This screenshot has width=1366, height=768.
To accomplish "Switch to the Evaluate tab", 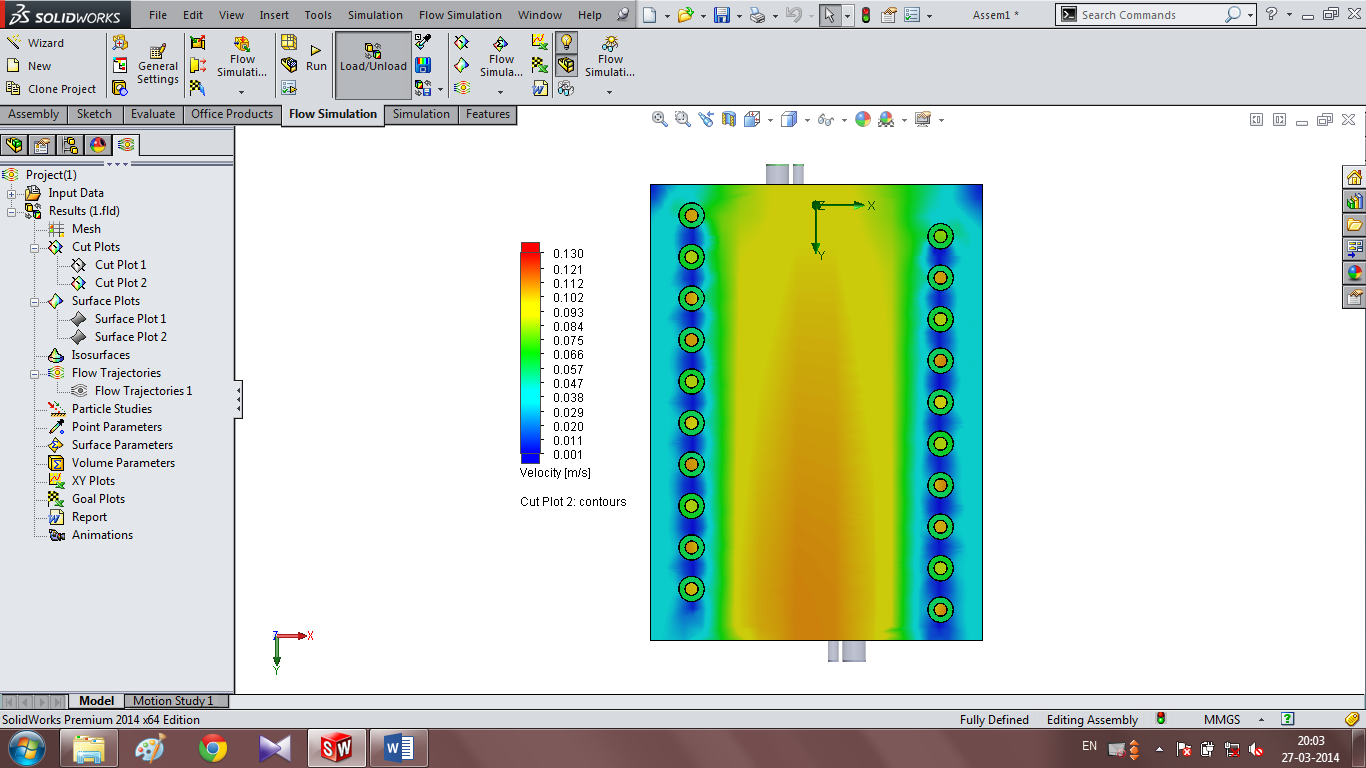I will 153,114.
